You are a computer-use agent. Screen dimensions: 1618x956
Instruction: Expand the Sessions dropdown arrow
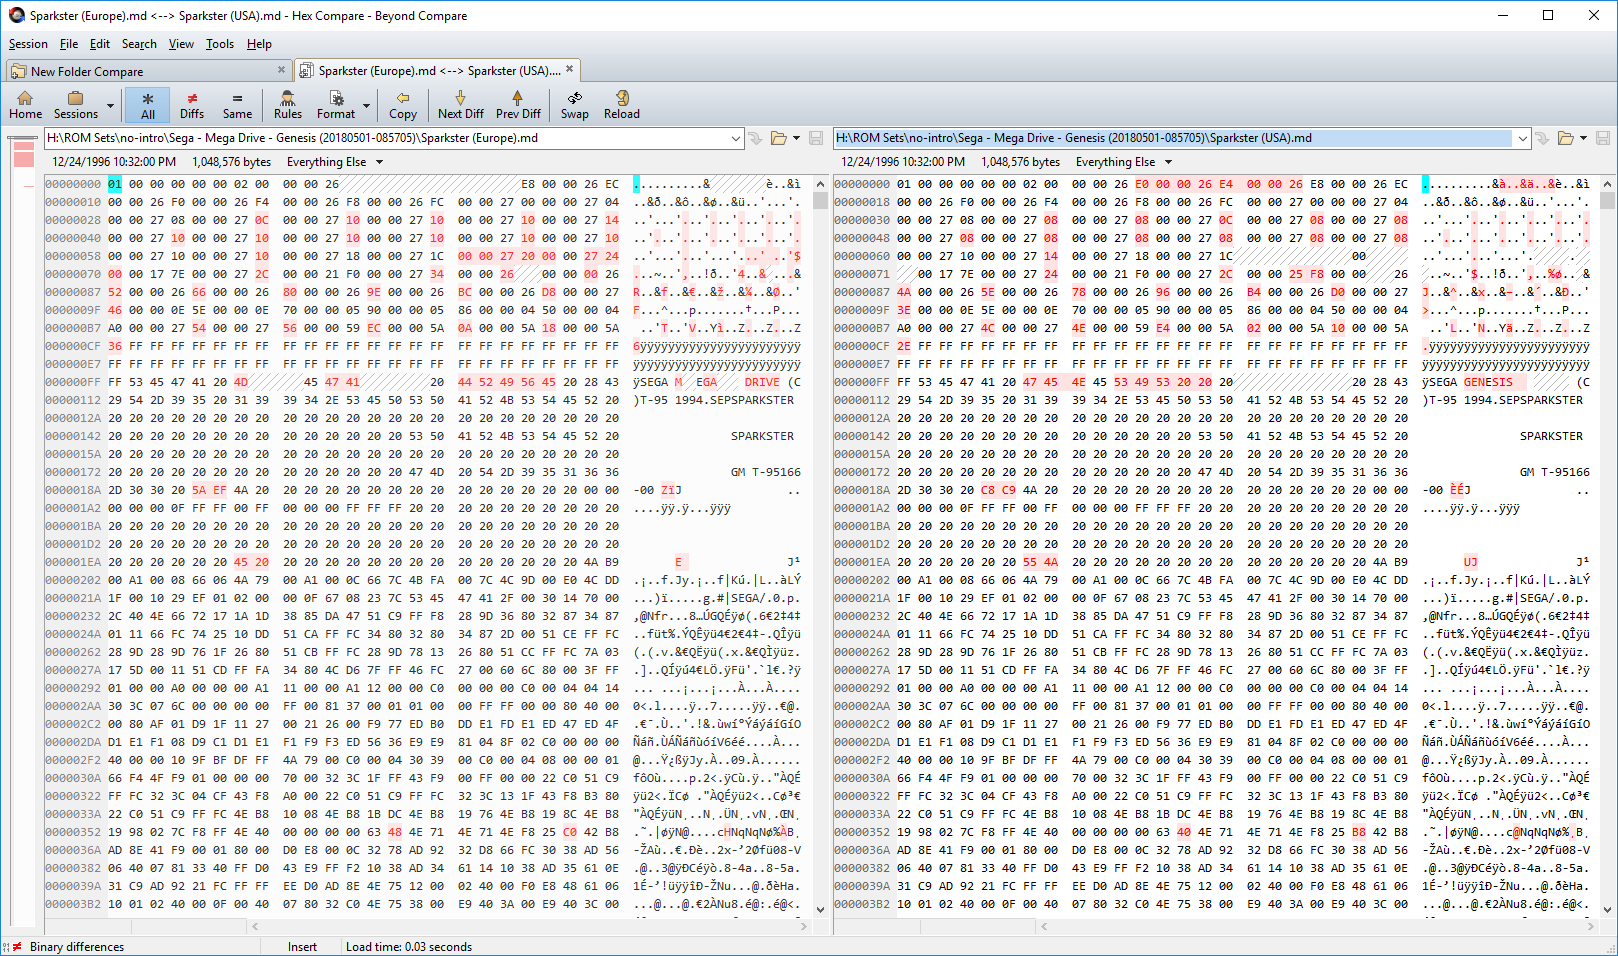(109, 105)
